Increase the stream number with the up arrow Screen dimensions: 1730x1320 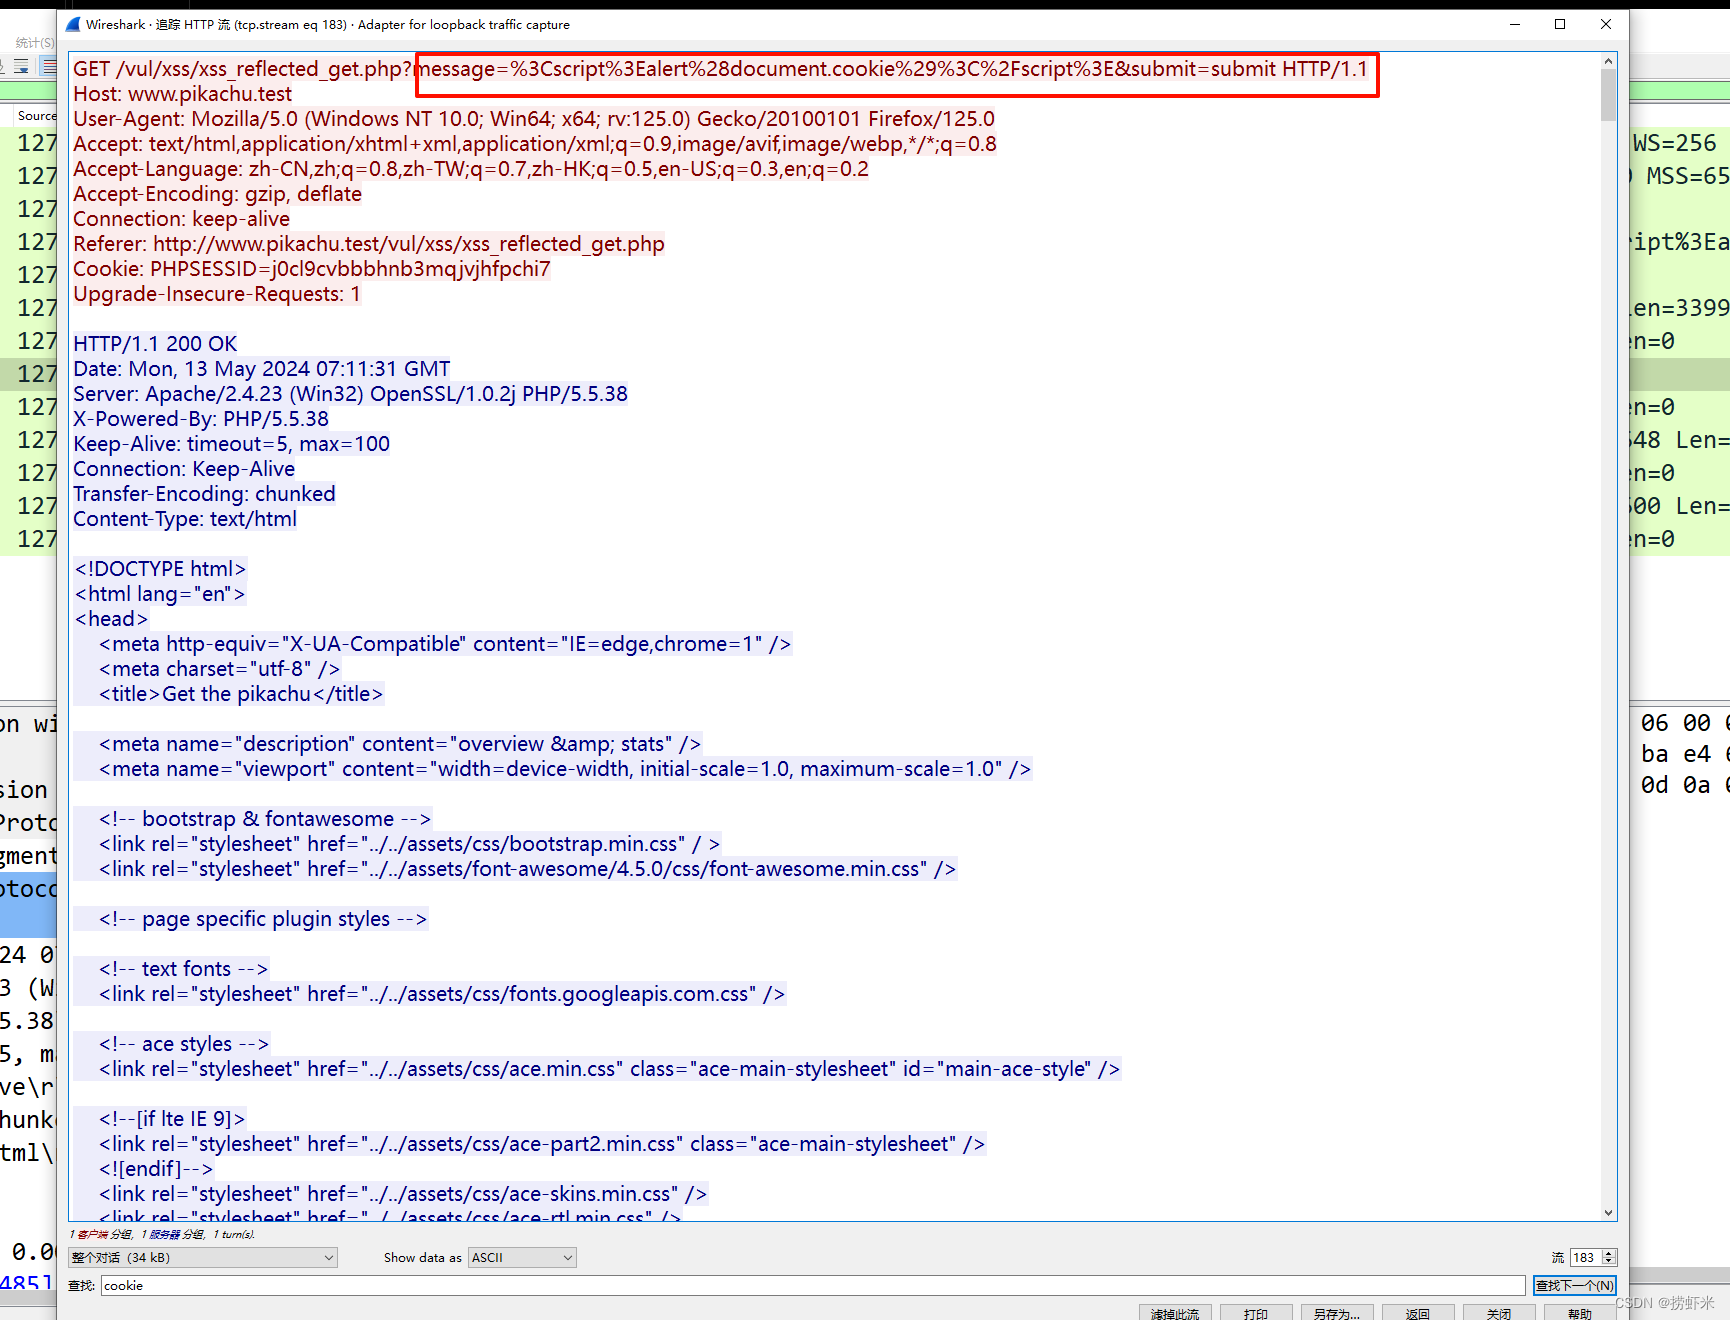click(1609, 1254)
